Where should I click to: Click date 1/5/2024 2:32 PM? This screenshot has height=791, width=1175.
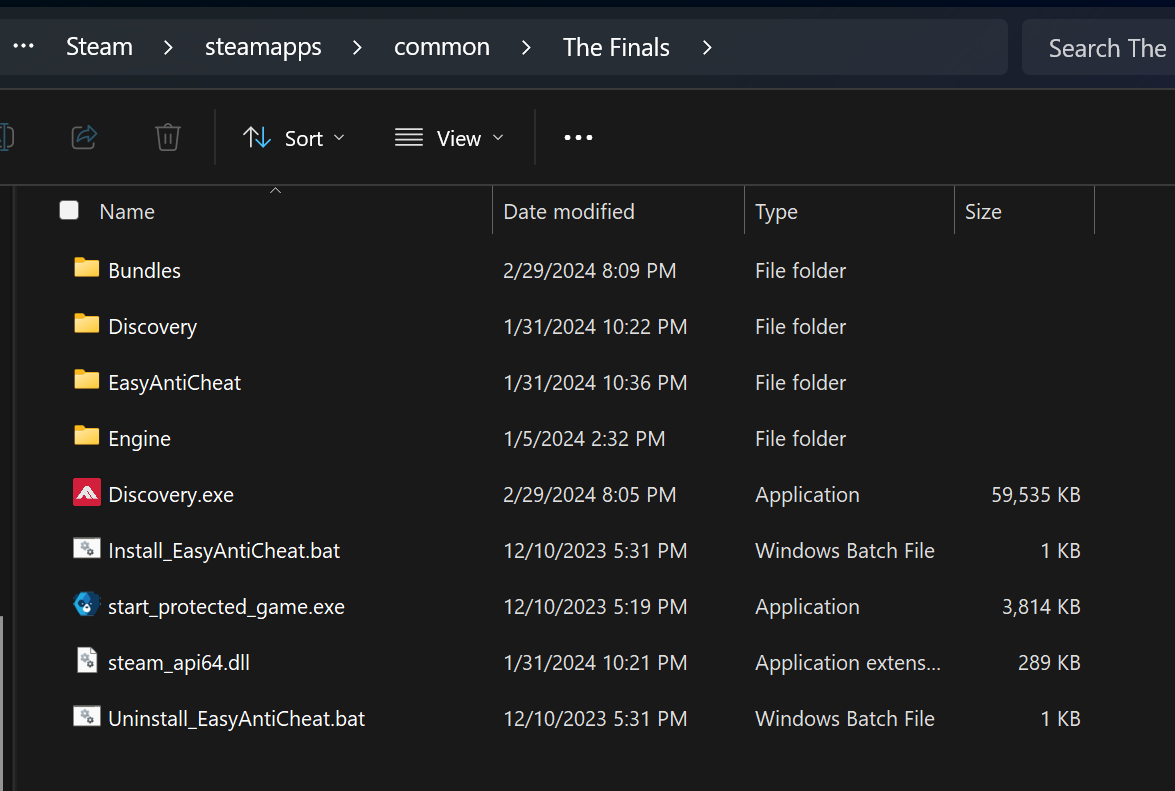click(x=585, y=439)
